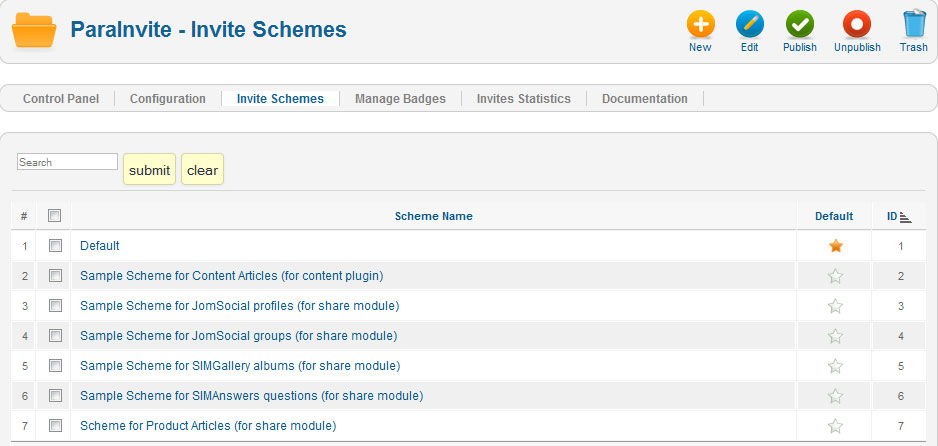Set JomSocial profiles scheme as default star

point(835,306)
